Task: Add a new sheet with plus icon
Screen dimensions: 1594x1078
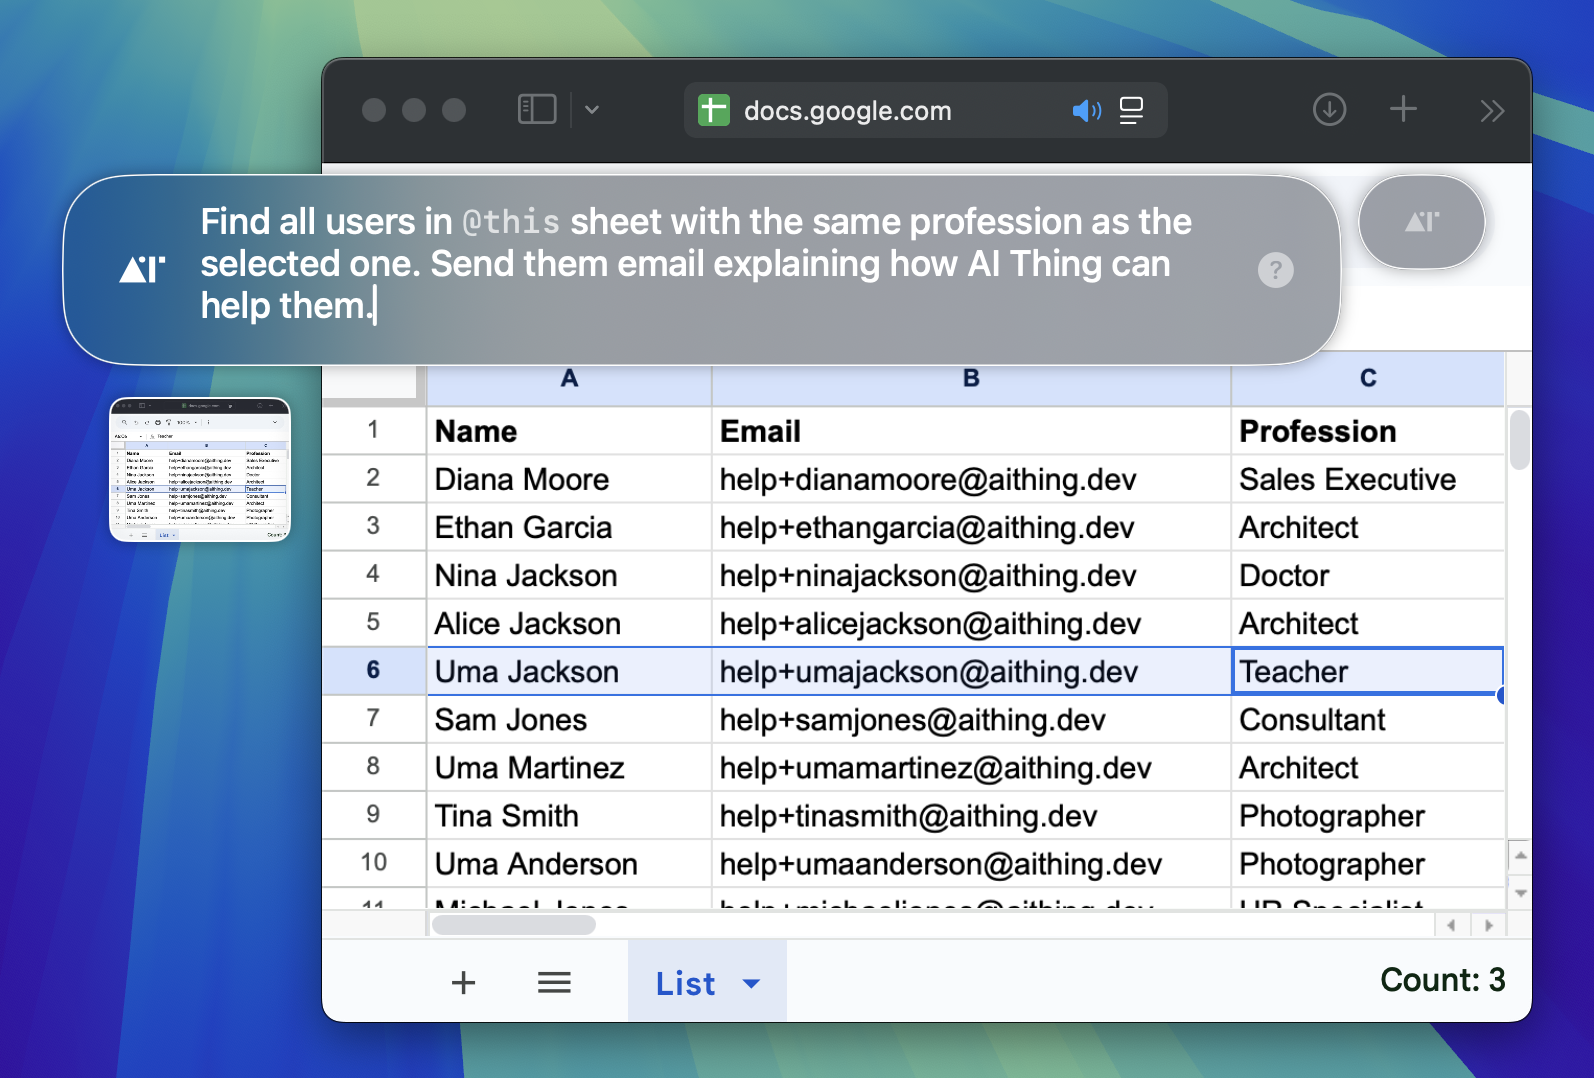Action: coord(463,982)
